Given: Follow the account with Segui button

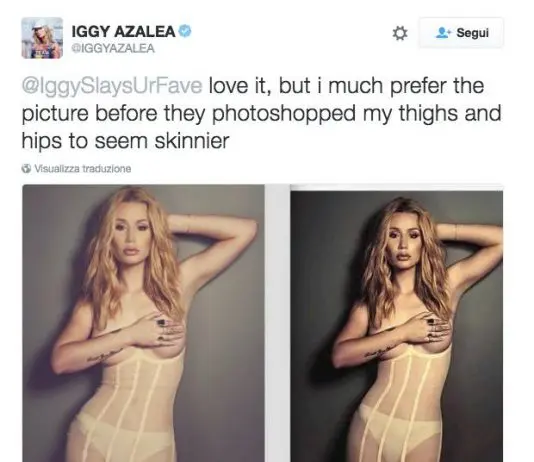Looking at the screenshot, I should tap(461, 33).
